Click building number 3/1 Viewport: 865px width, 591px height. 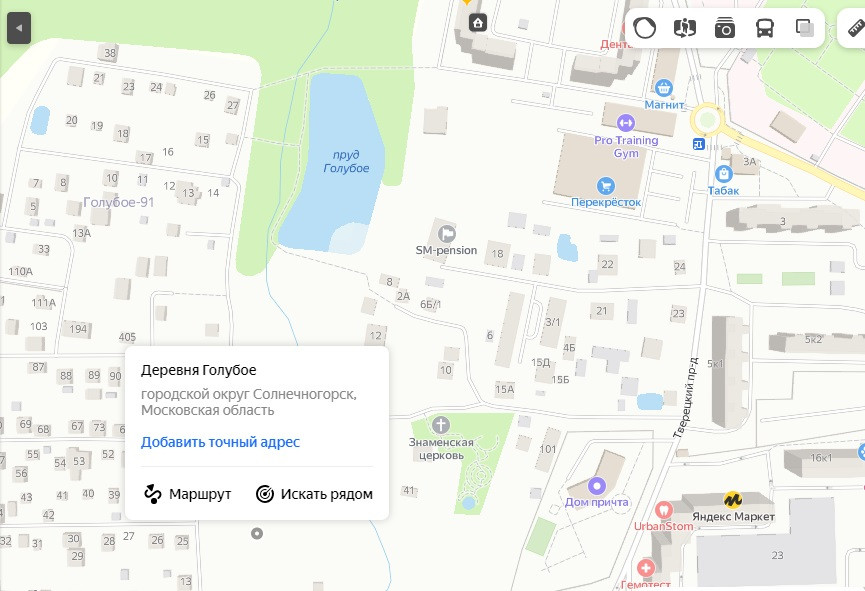(x=553, y=322)
